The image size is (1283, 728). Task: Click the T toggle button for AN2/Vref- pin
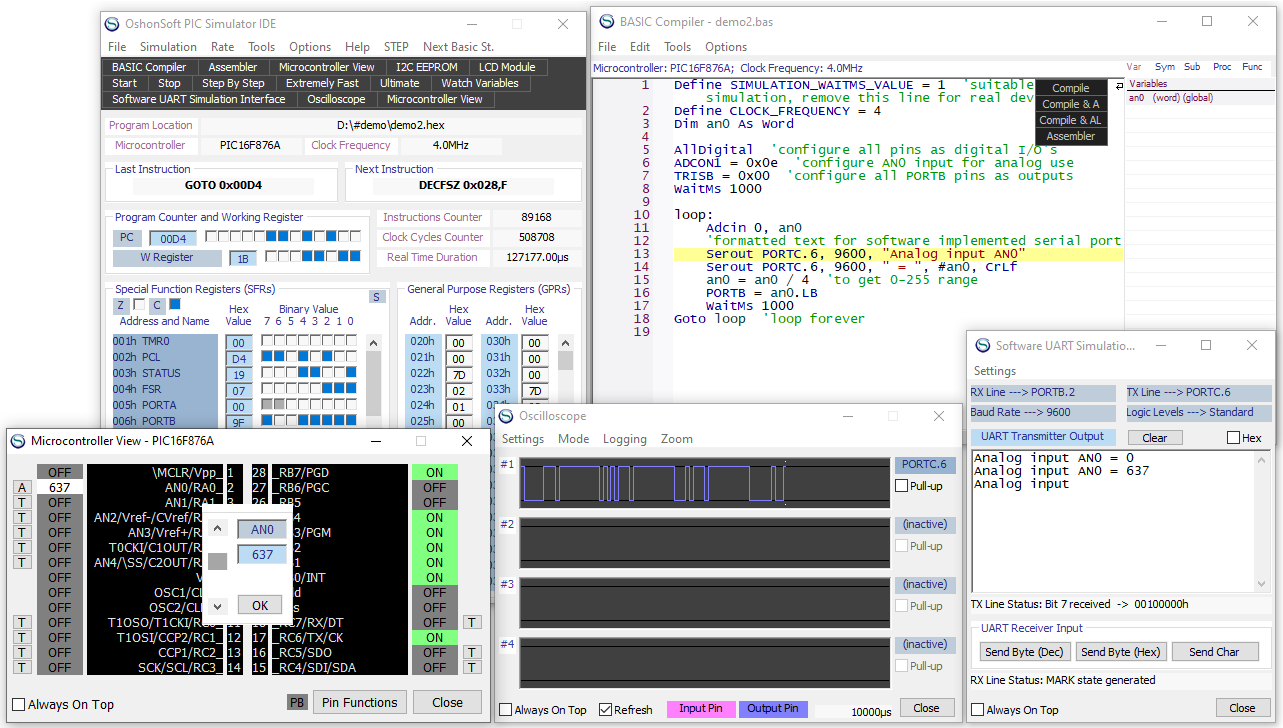[x=21, y=517]
